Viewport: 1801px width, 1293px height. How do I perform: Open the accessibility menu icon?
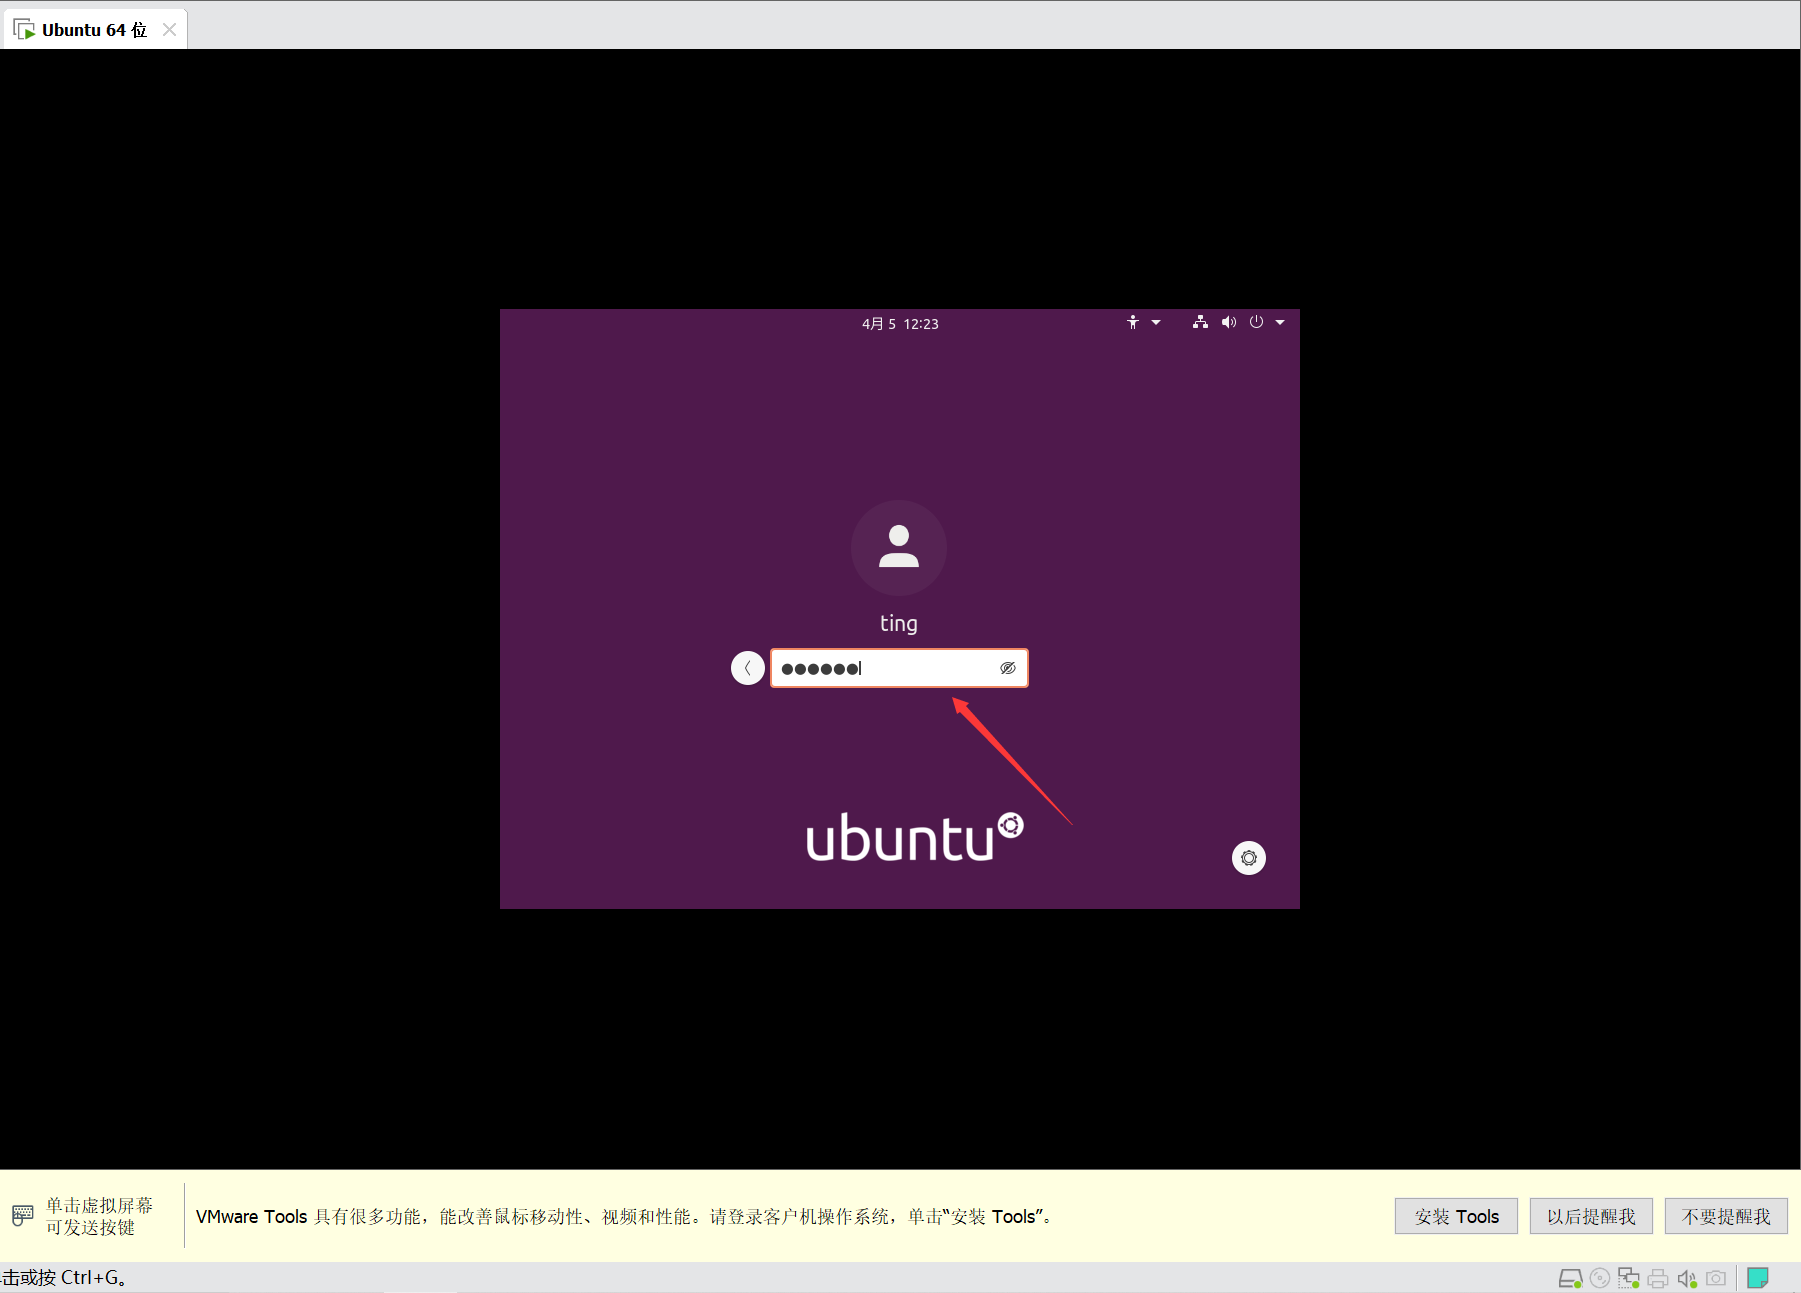pos(1132,322)
